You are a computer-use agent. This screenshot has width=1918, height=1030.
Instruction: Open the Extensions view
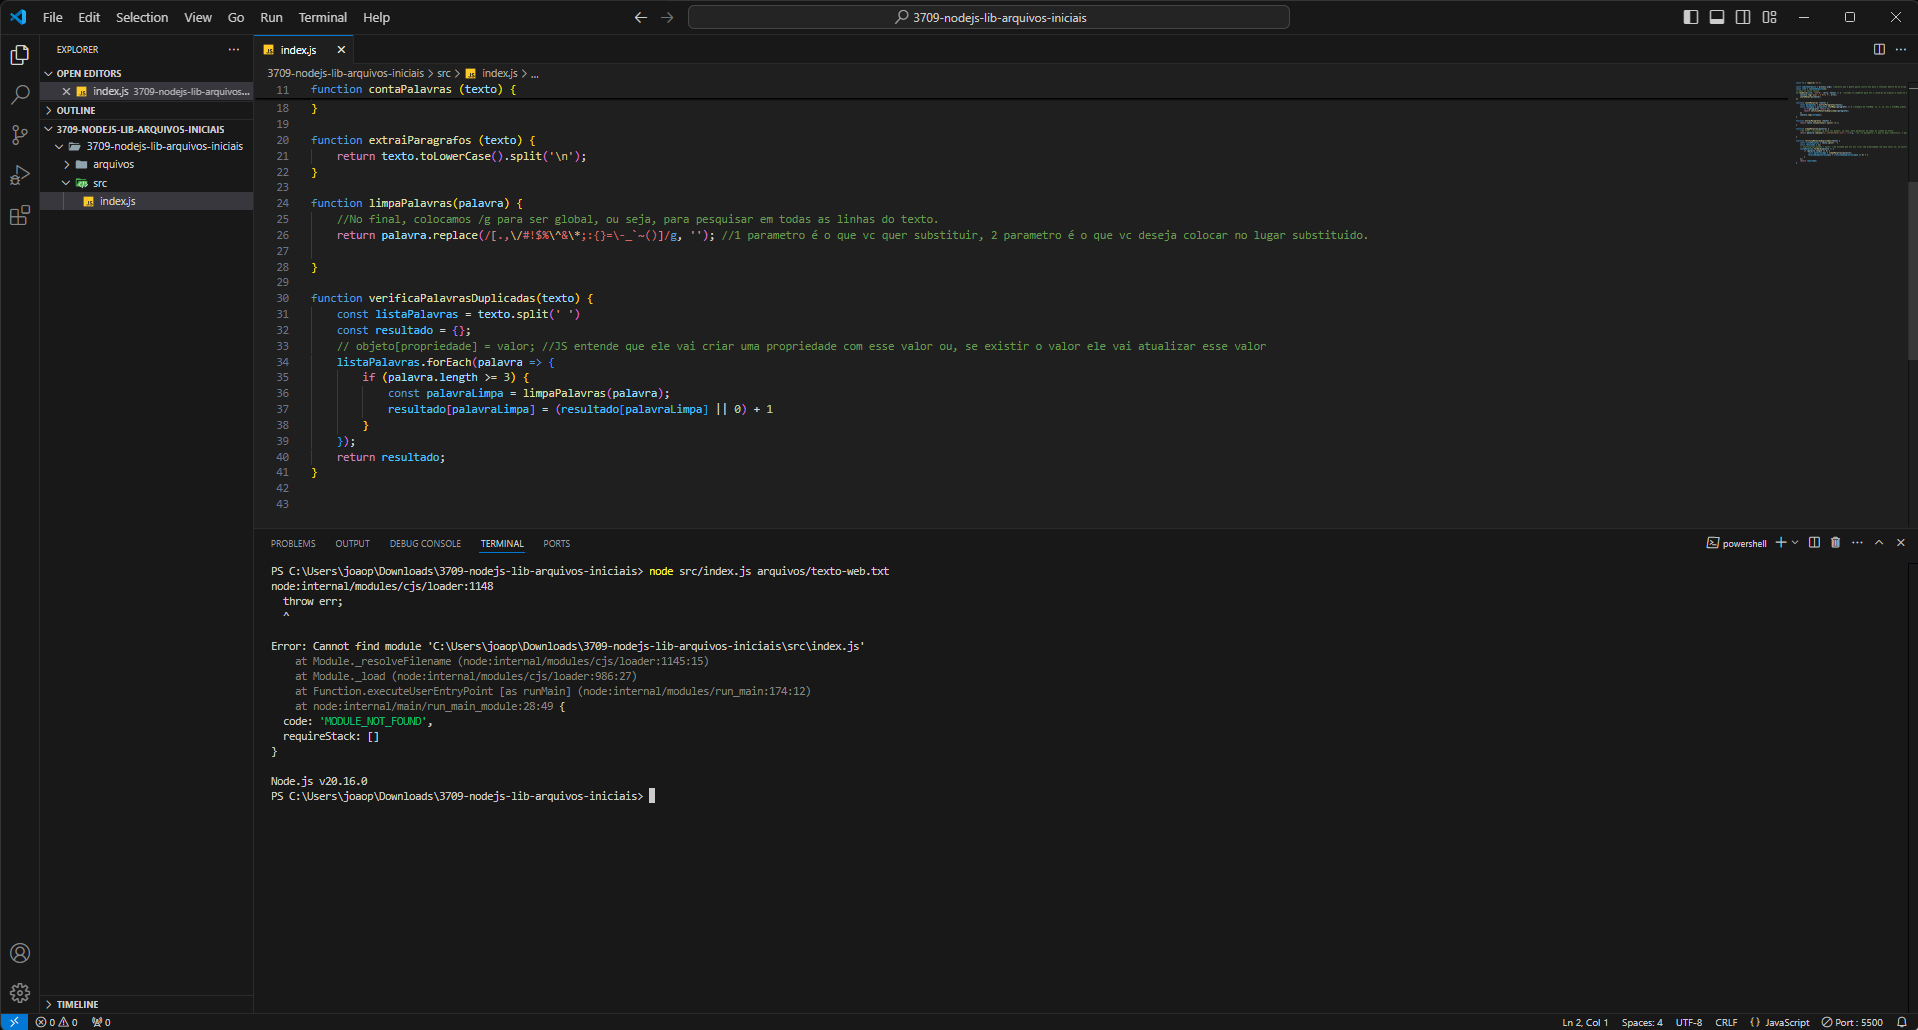[20, 215]
